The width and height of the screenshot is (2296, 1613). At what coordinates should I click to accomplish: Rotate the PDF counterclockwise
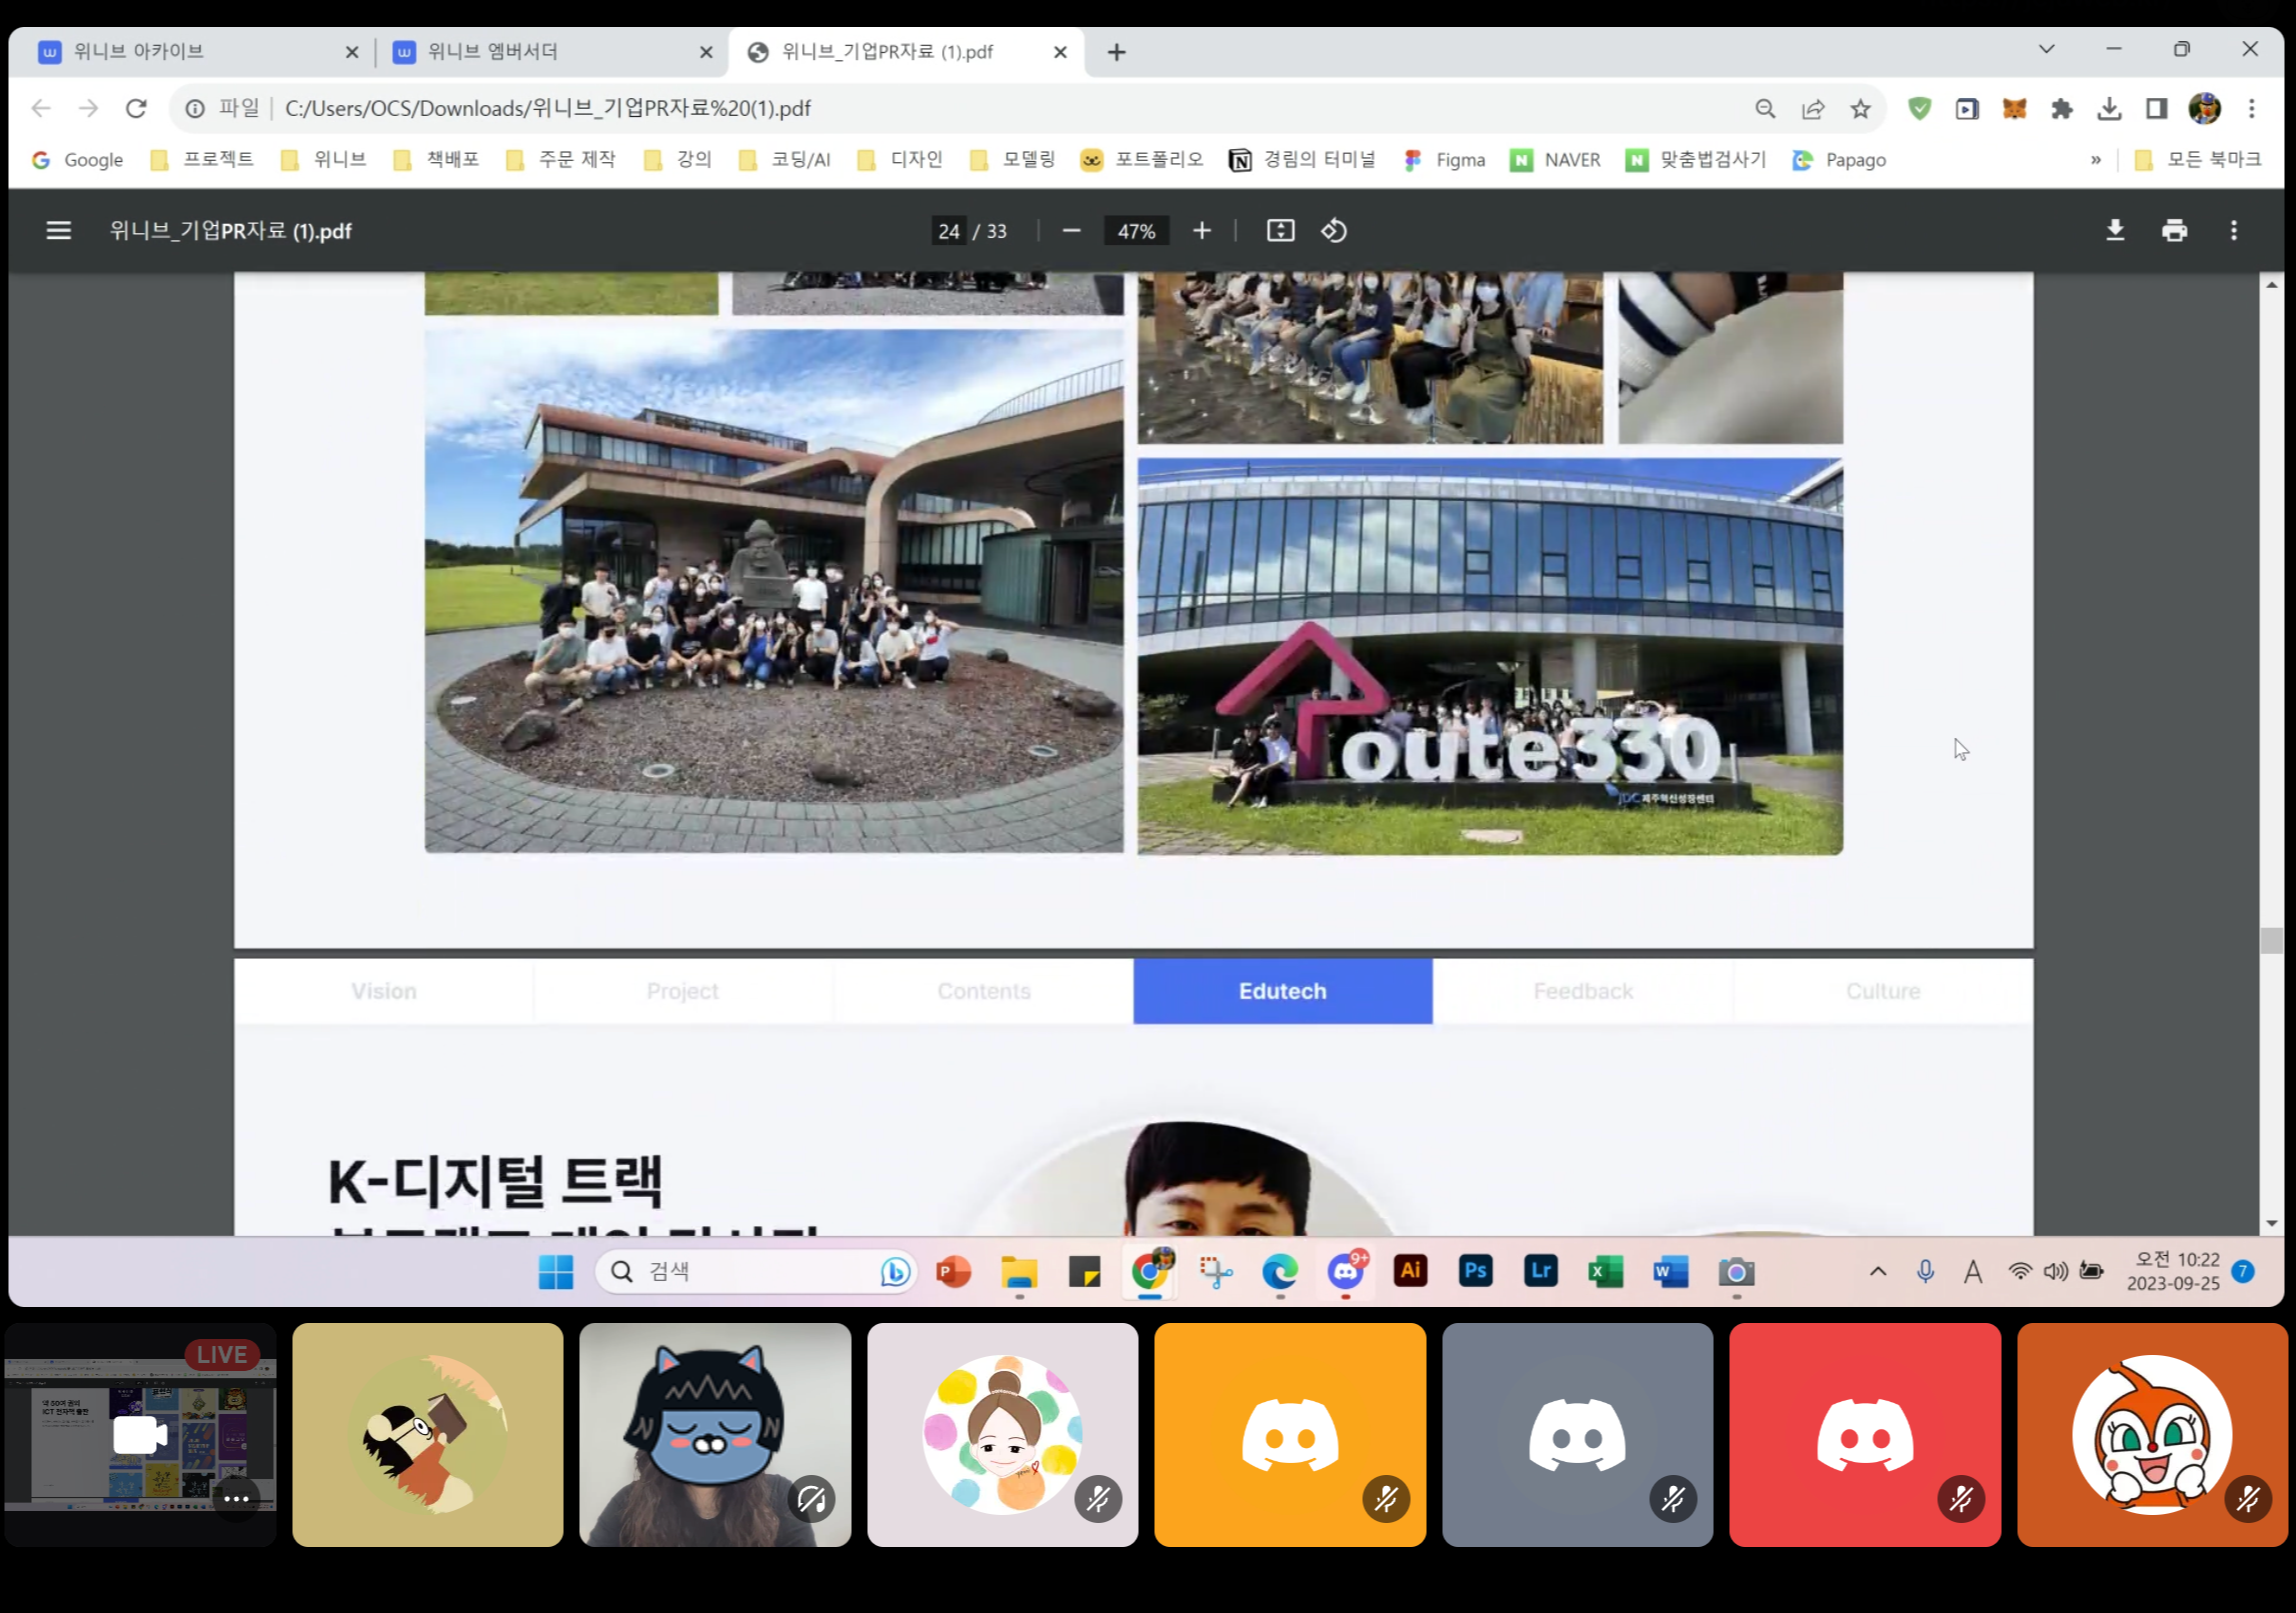[1334, 231]
